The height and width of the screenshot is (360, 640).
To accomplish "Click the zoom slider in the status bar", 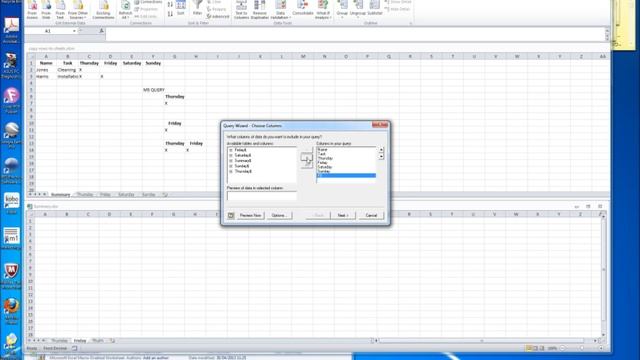I will click(582, 348).
